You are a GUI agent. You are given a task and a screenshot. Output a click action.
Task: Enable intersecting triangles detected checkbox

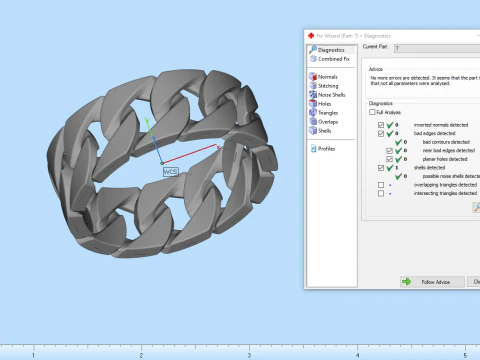[381, 193]
